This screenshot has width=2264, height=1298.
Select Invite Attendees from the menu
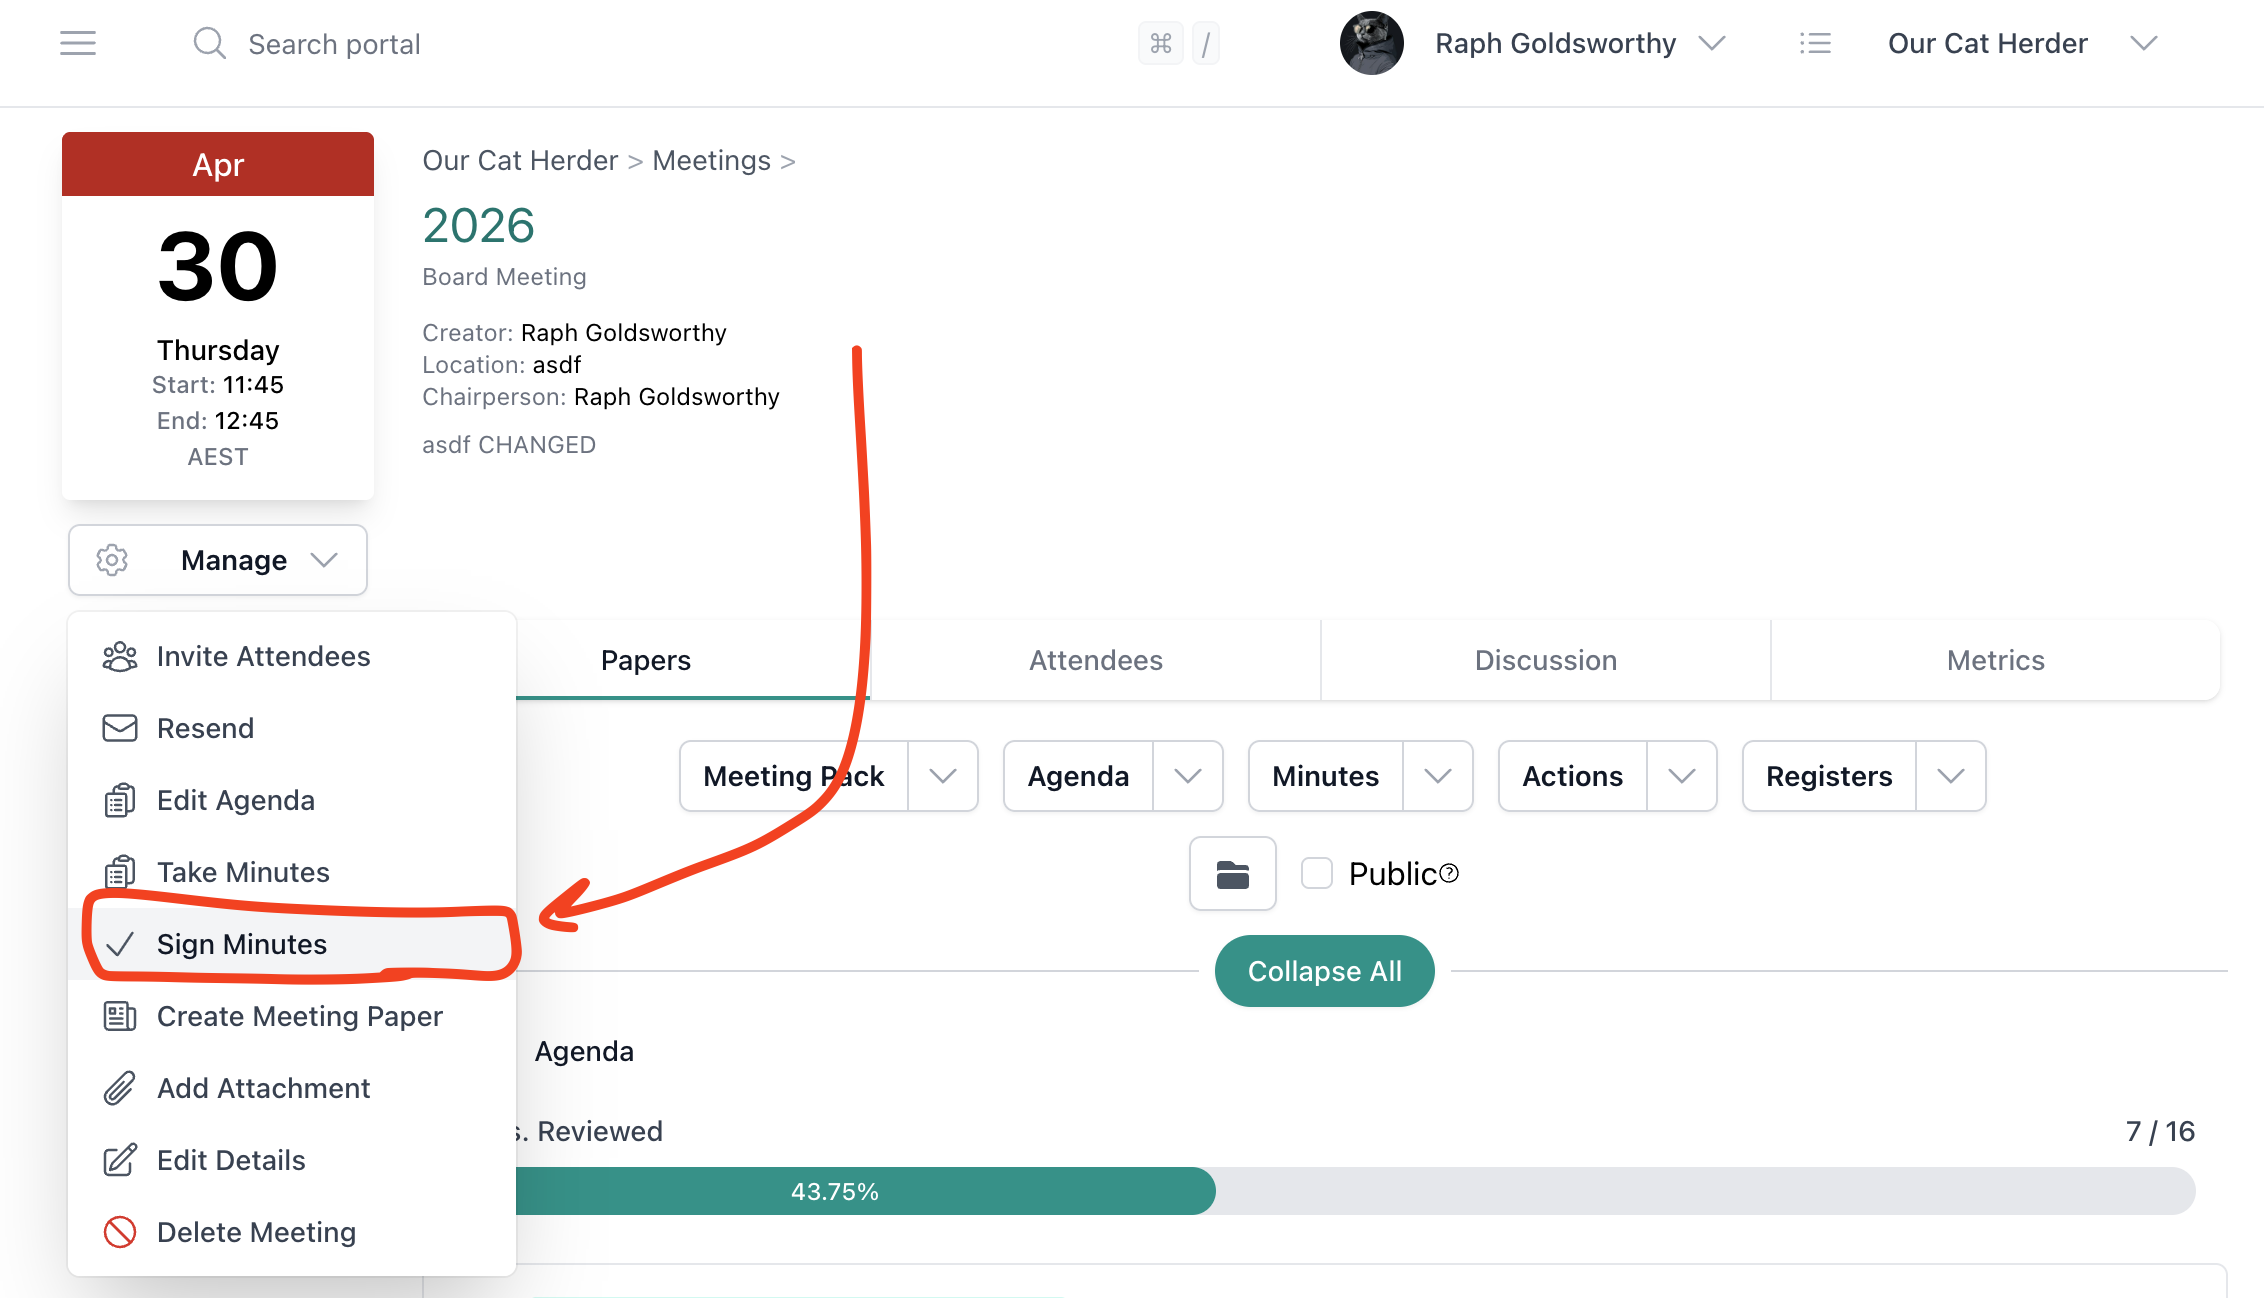click(x=263, y=656)
